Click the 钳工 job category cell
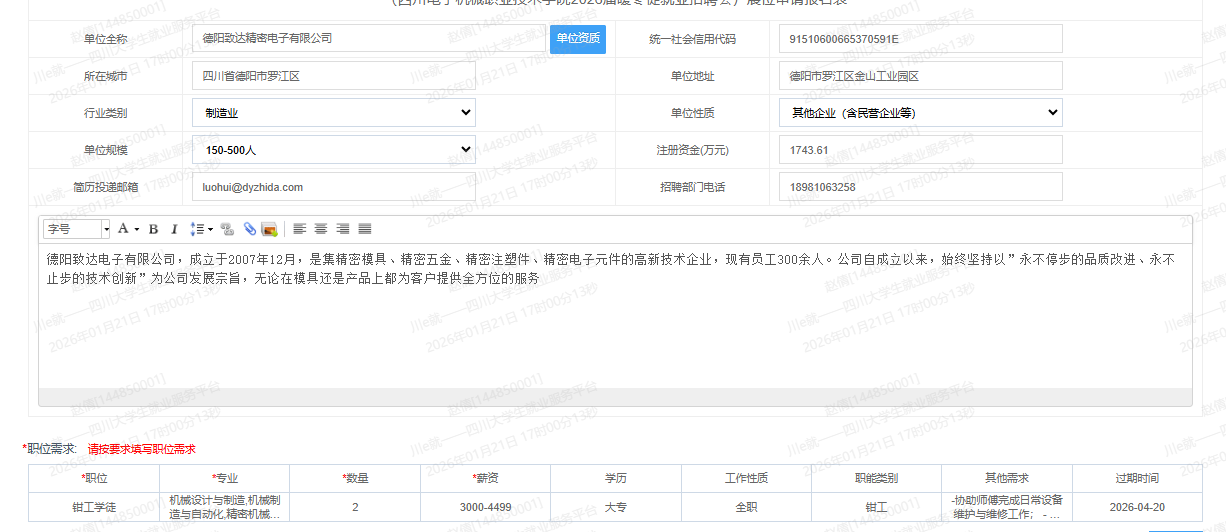The image size is (1226, 532). coord(876,507)
